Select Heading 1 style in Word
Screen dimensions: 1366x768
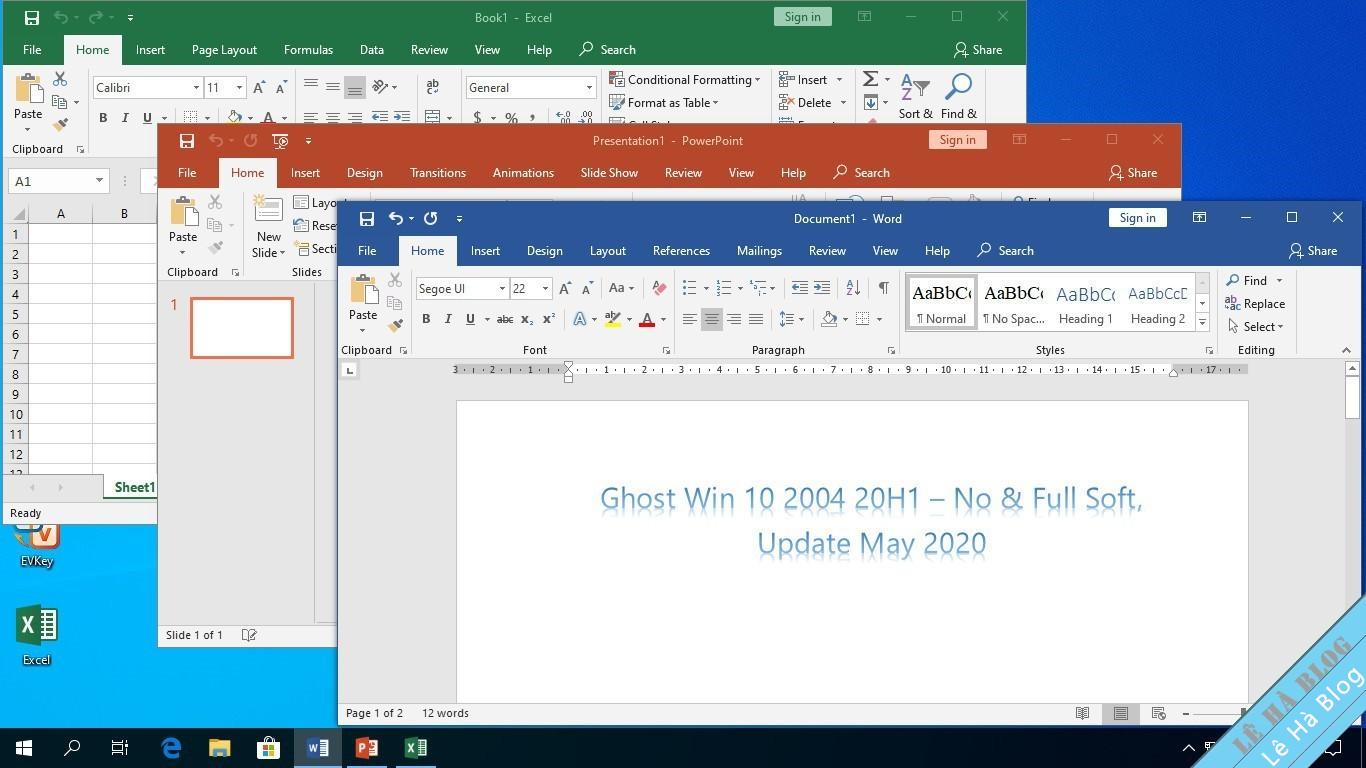click(x=1086, y=303)
